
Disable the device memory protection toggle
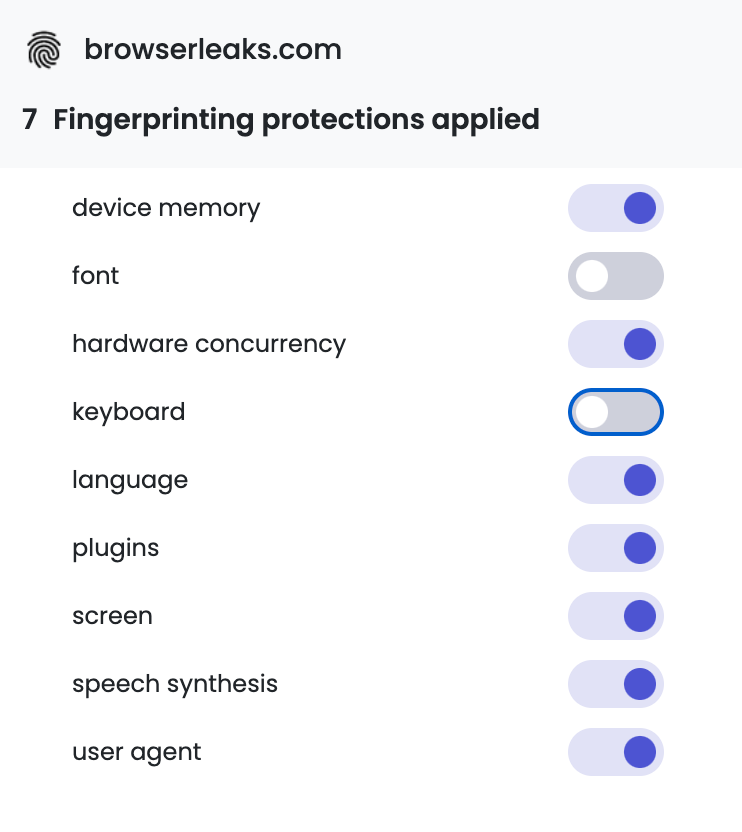coord(616,208)
